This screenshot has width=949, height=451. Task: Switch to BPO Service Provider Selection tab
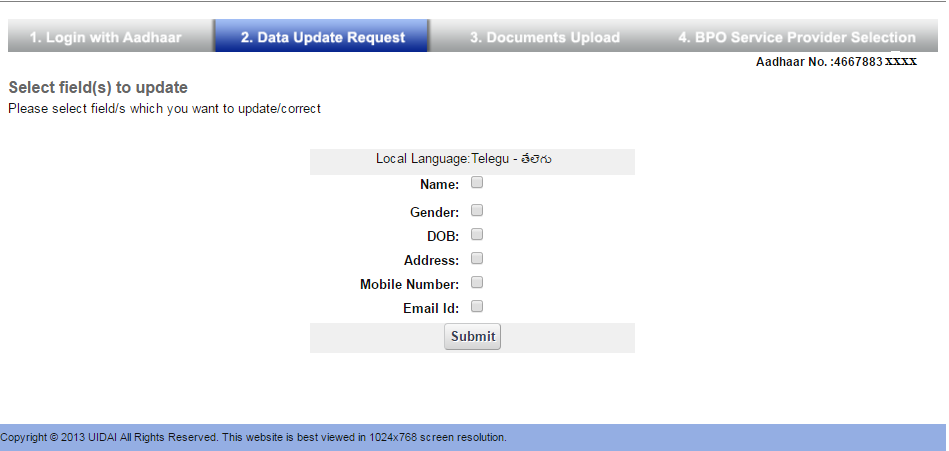796,38
